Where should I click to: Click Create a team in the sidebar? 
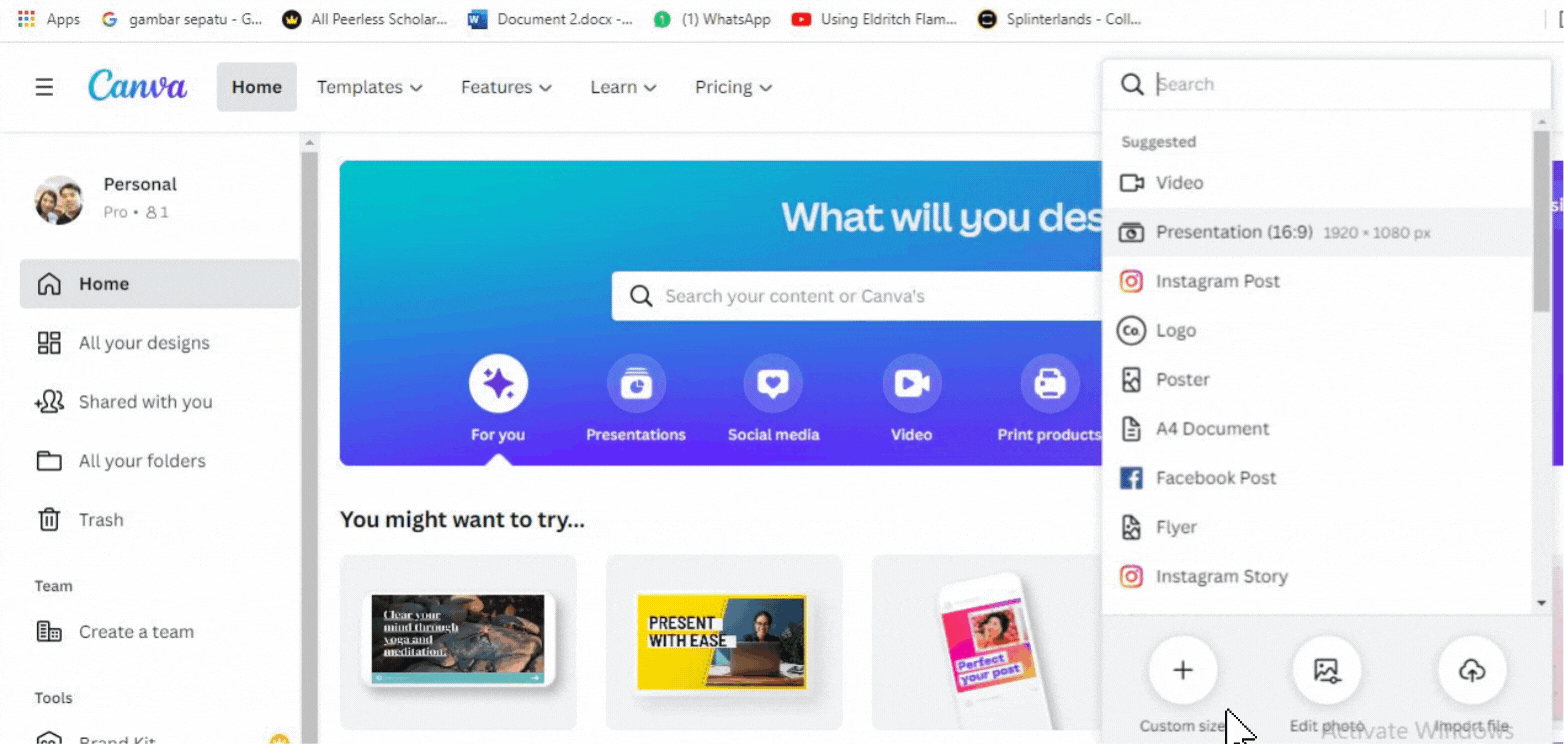[160, 632]
